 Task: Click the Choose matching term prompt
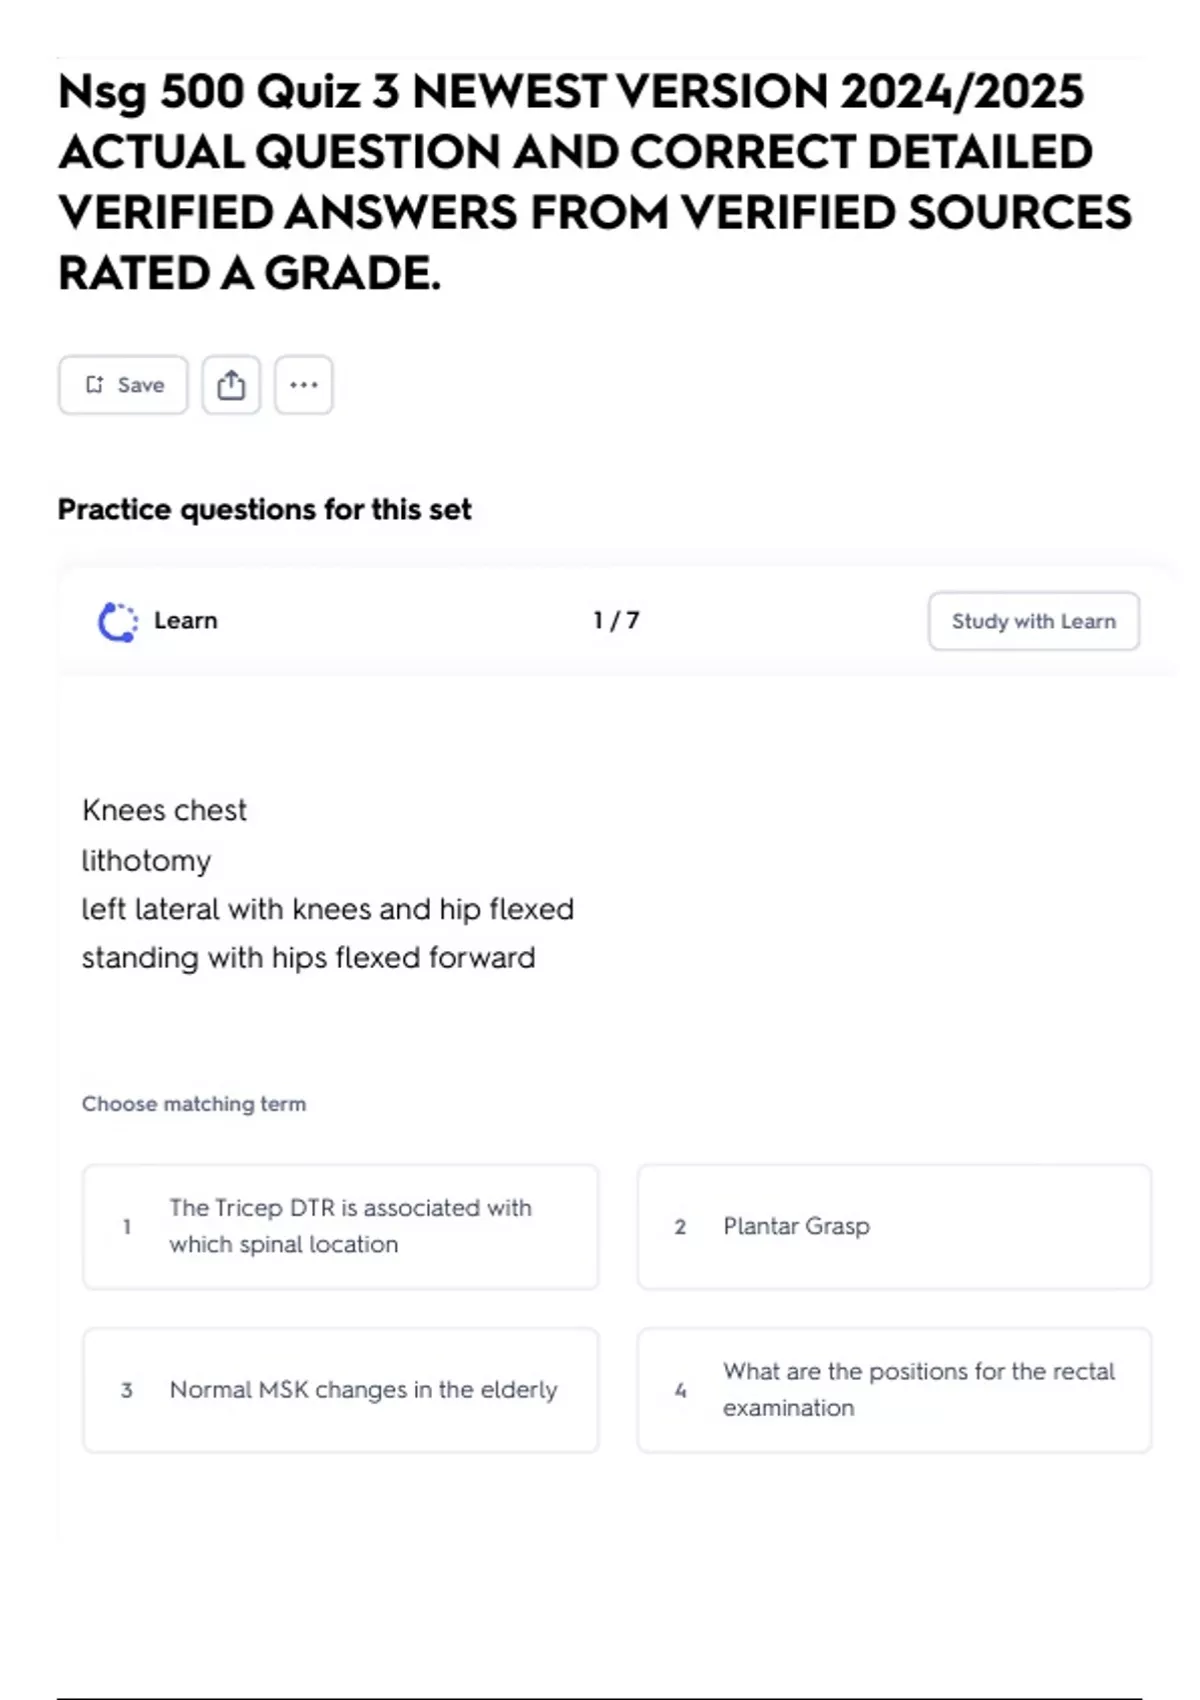coord(194,1104)
